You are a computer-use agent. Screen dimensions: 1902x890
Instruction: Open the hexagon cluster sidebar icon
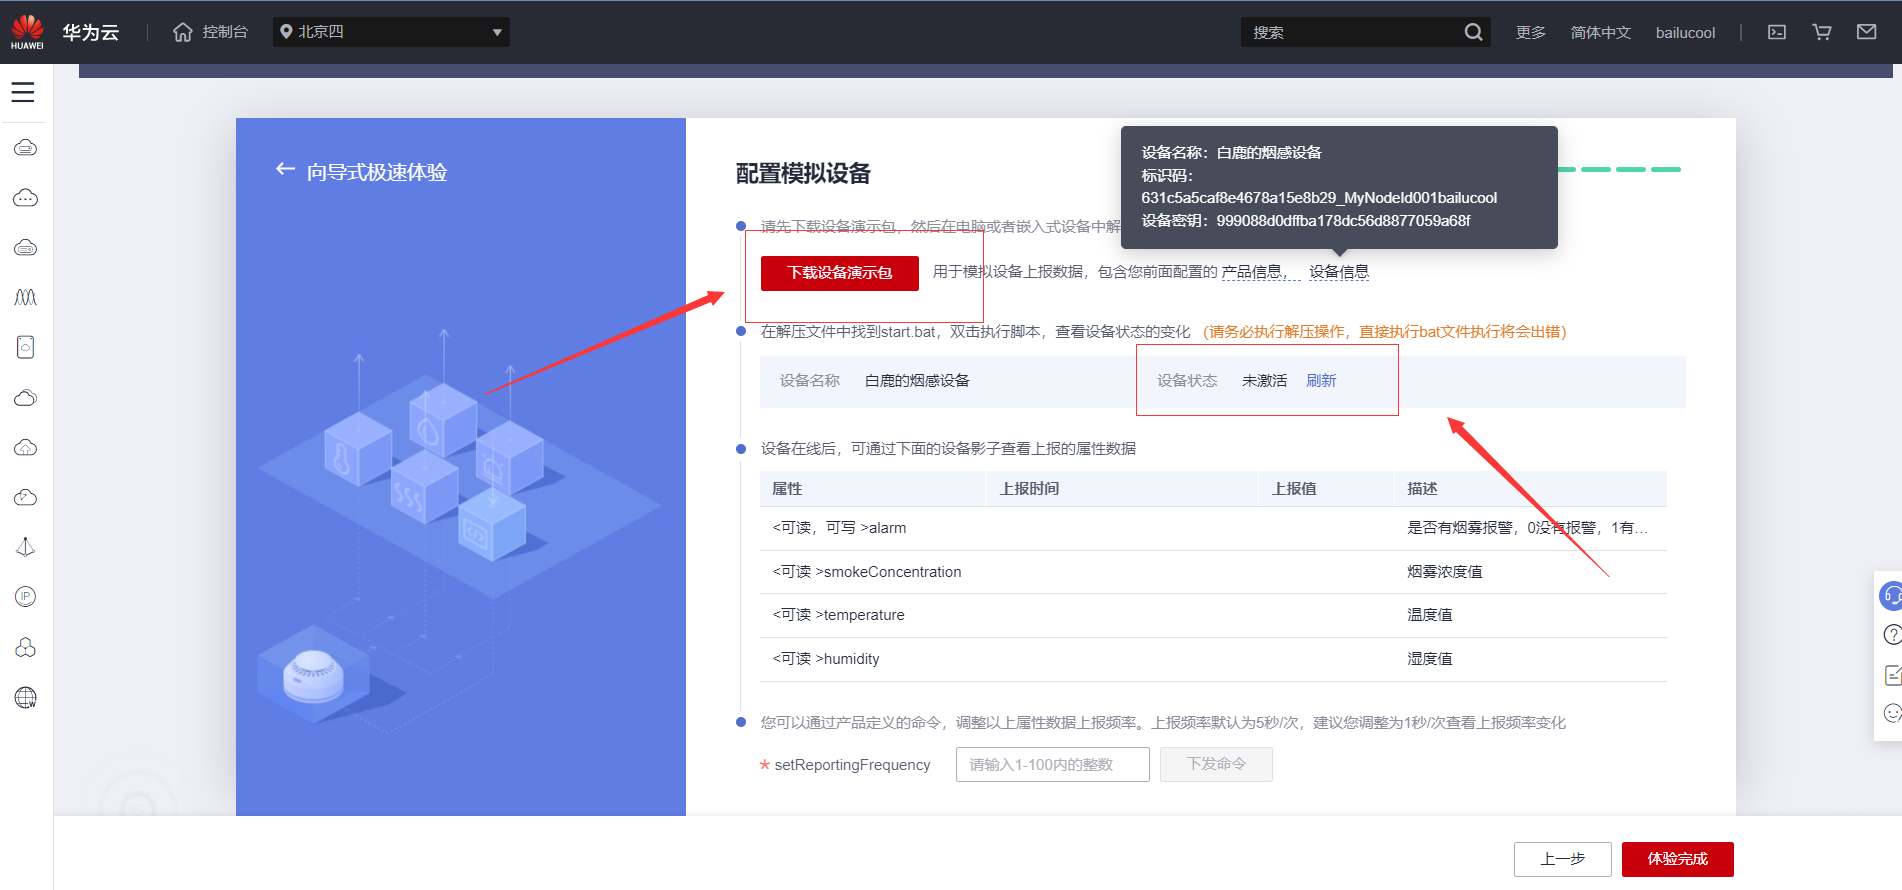26,647
